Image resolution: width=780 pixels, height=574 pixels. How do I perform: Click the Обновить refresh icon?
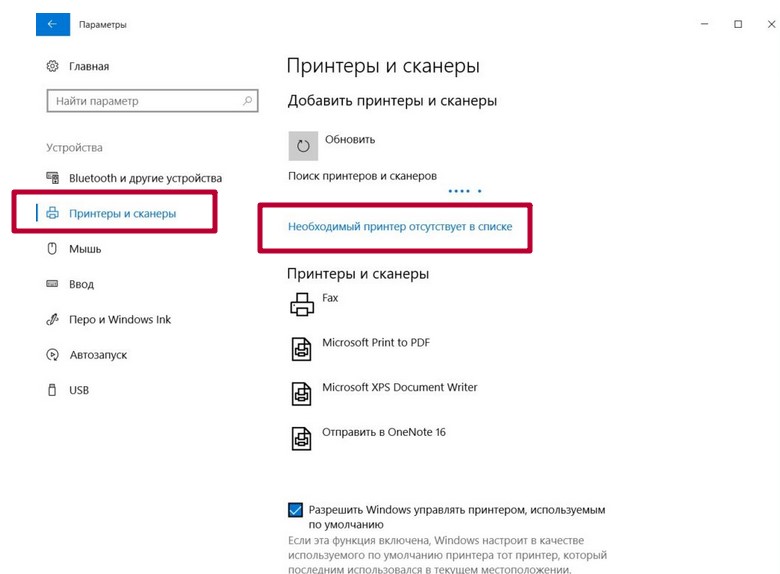click(303, 146)
